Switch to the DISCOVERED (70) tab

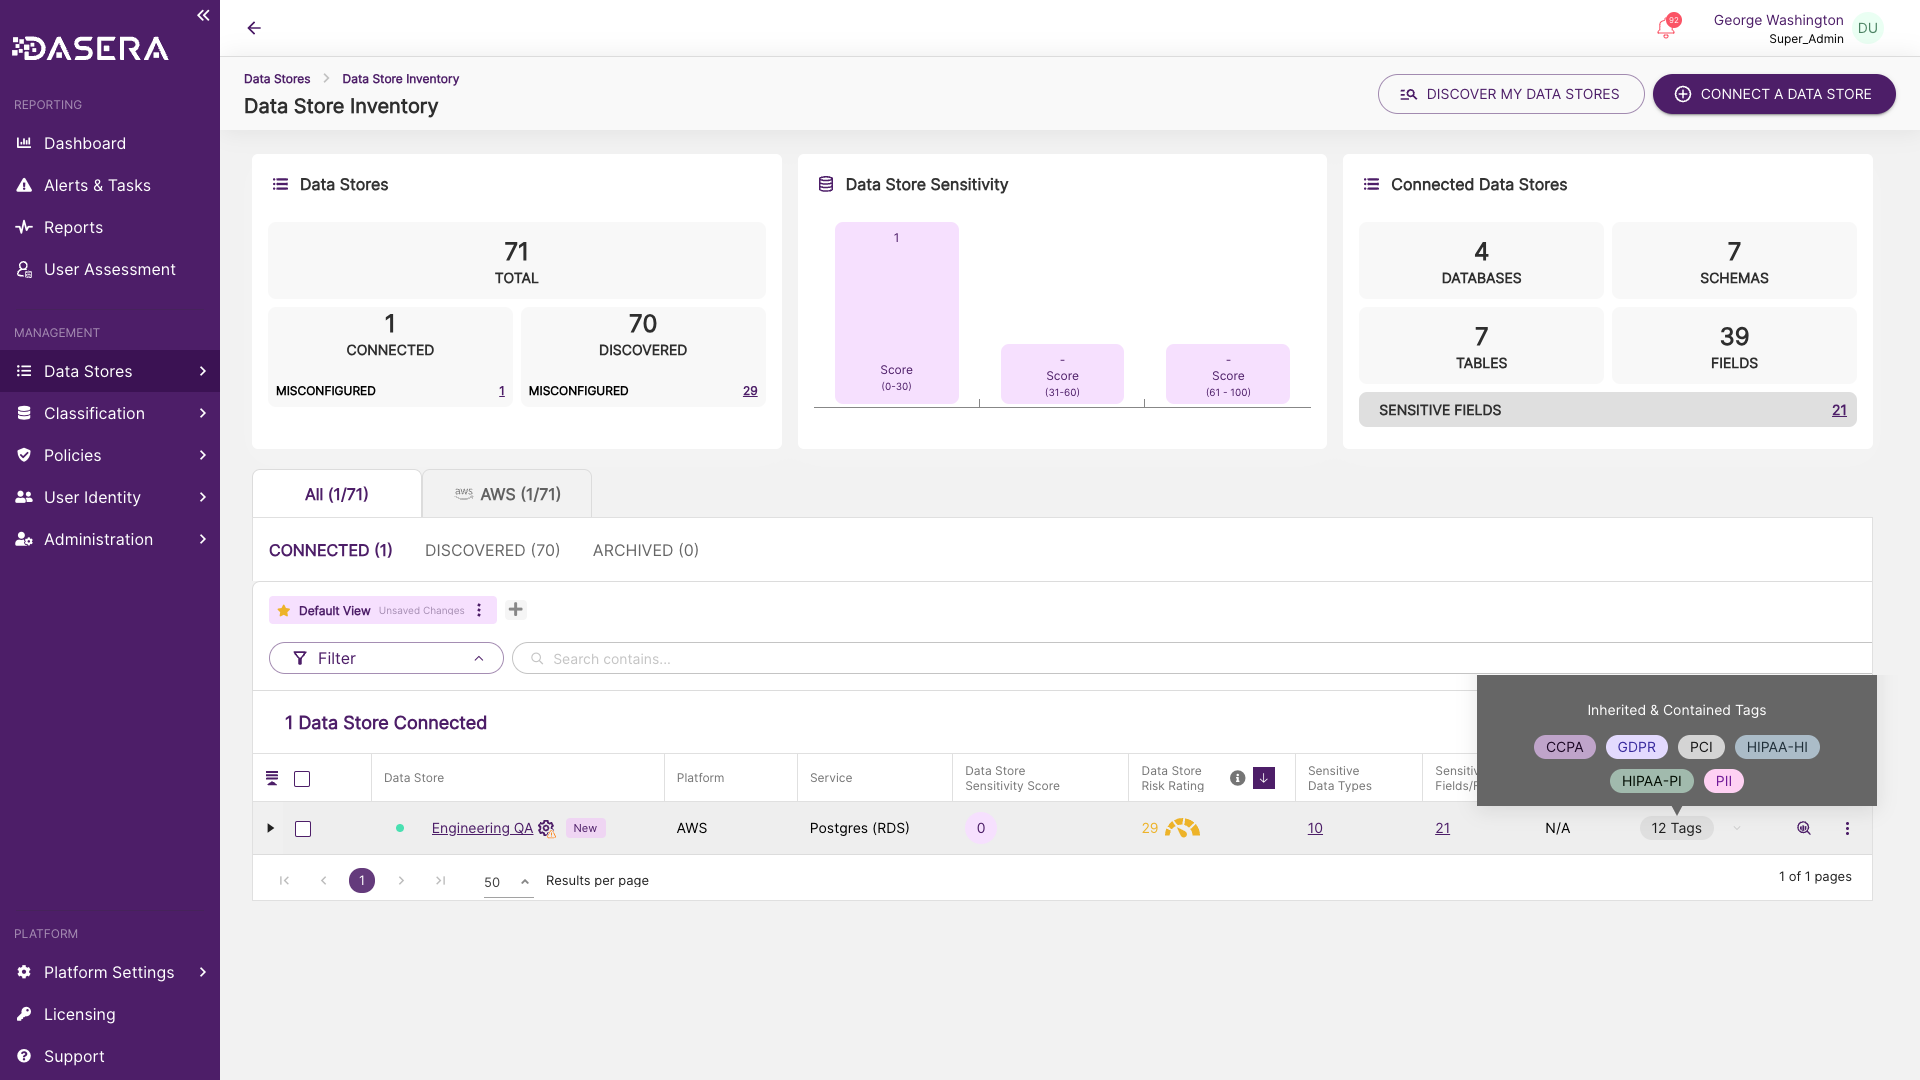point(492,550)
